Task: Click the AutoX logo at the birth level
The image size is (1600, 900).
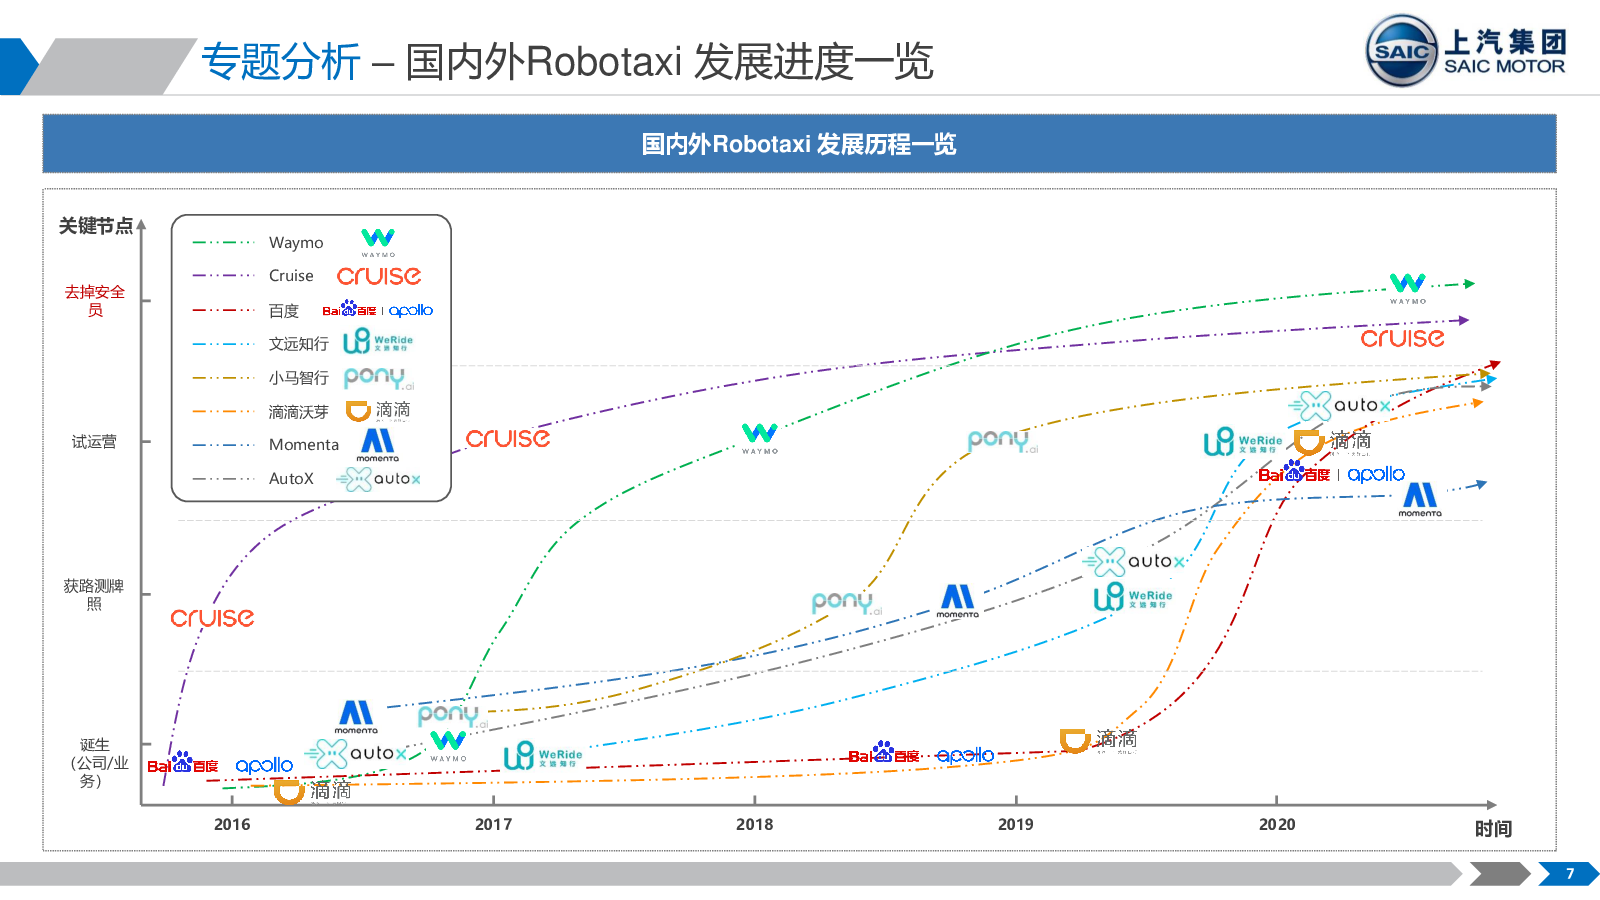Action: click(x=355, y=754)
